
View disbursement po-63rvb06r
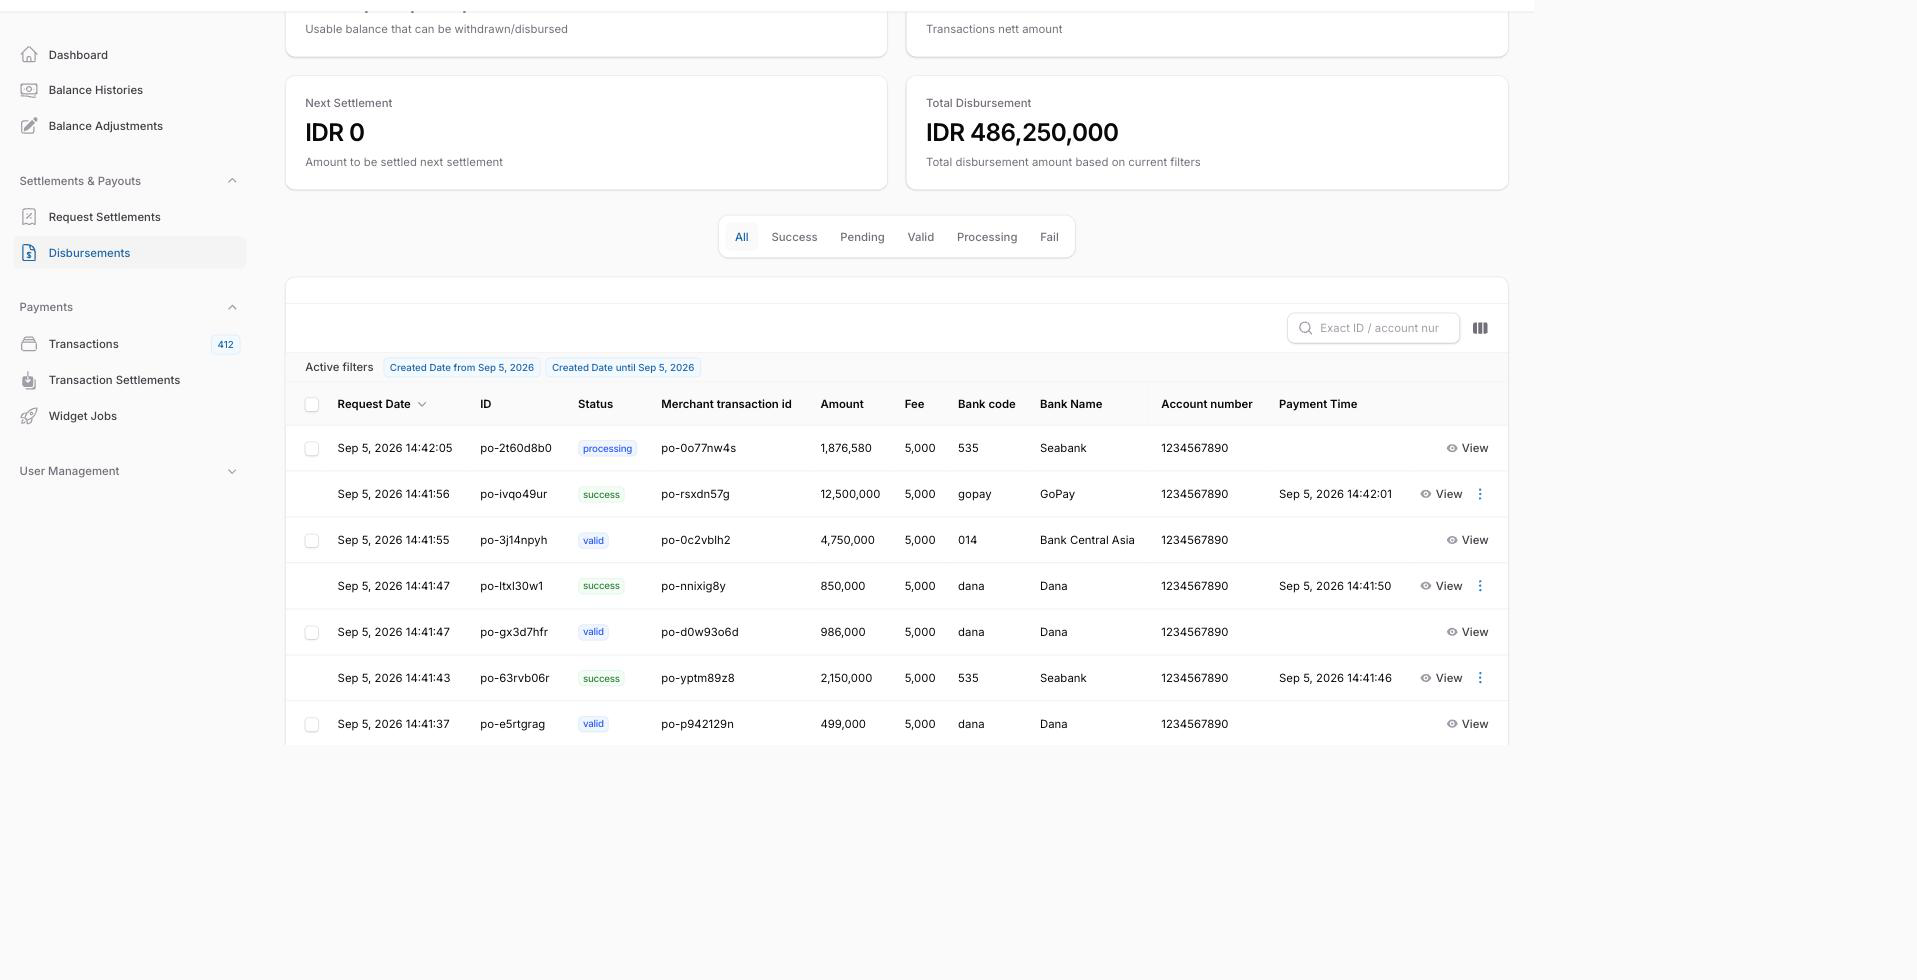coord(1441,678)
